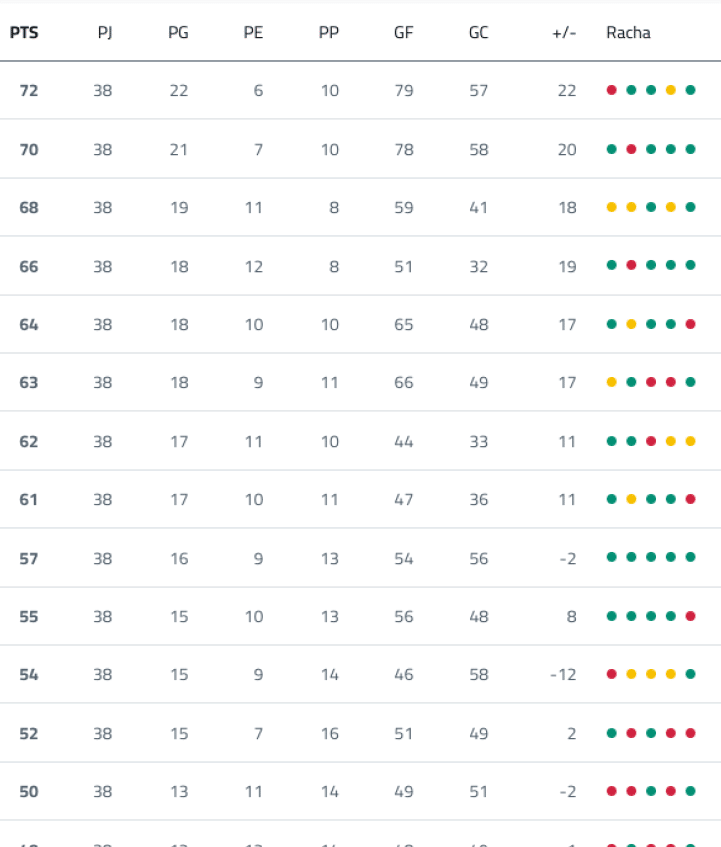The height and width of the screenshot is (847, 721).
Task: Click the last green streak dot in 50-point row
Action: pos(690,791)
